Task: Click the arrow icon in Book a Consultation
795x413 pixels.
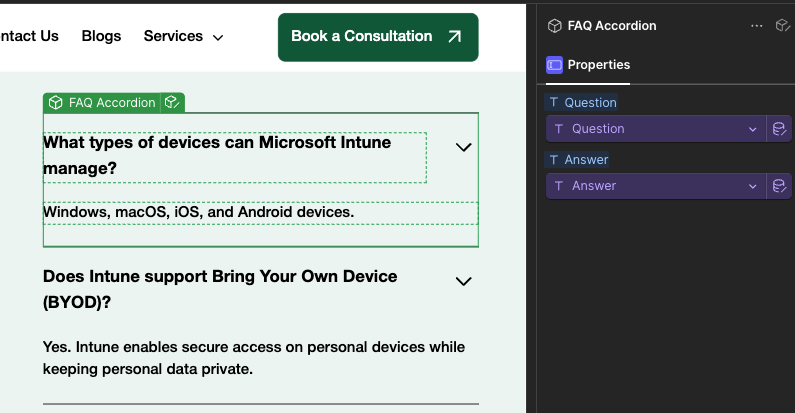Action: (x=455, y=36)
